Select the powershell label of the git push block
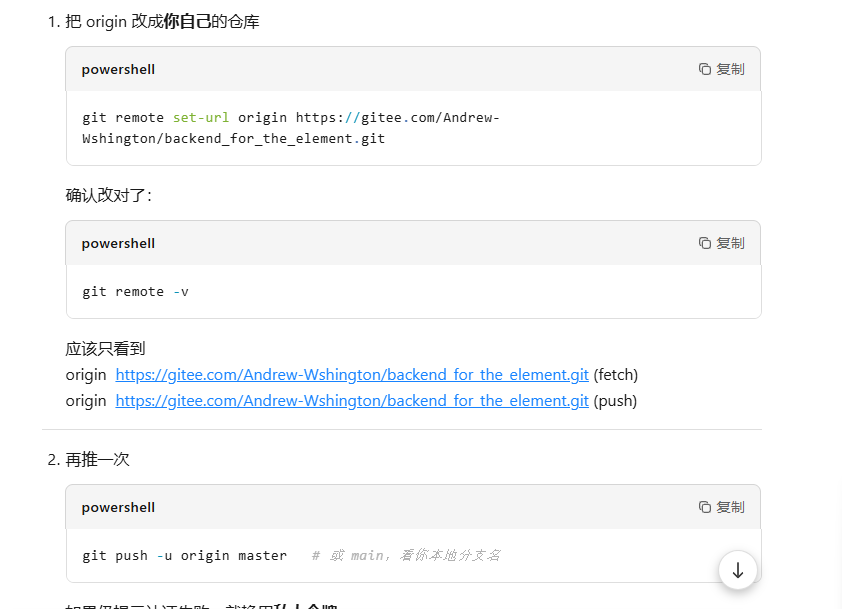Screen dimensions: 842x609 pos(118,507)
